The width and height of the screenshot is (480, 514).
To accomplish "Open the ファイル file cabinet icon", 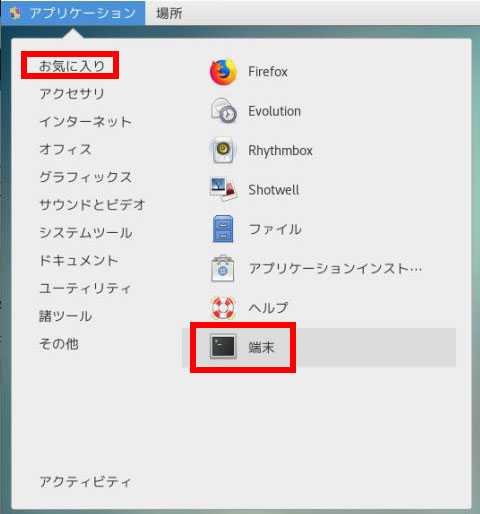I will [x=223, y=229].
